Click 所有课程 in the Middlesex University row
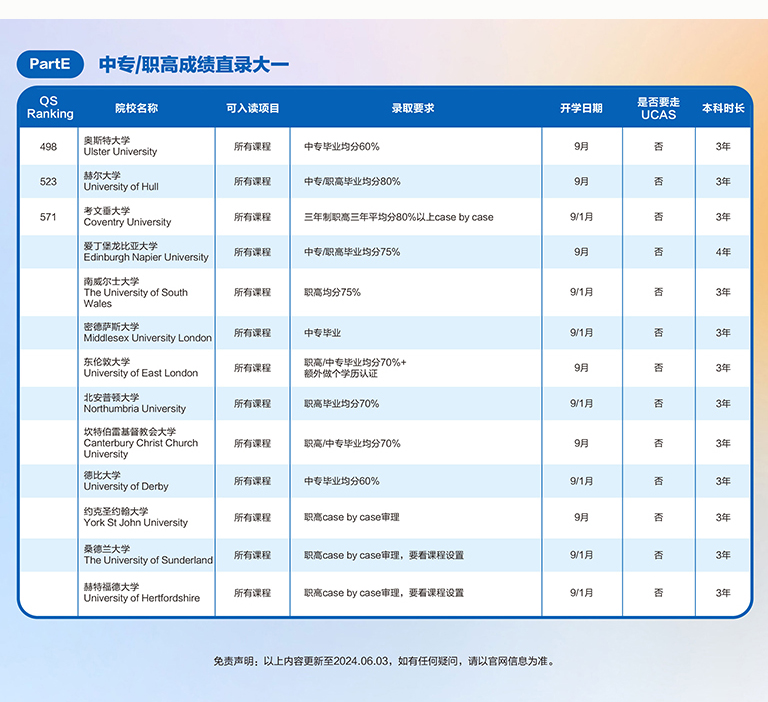The height and width of the screenshot is (702, 768). click(252, 333)
